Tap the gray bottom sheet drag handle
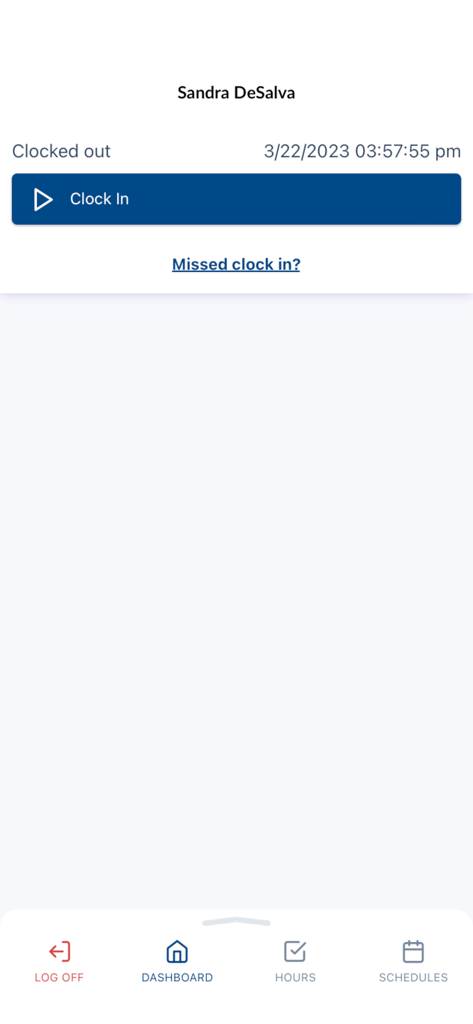 (x=236, y=921)
